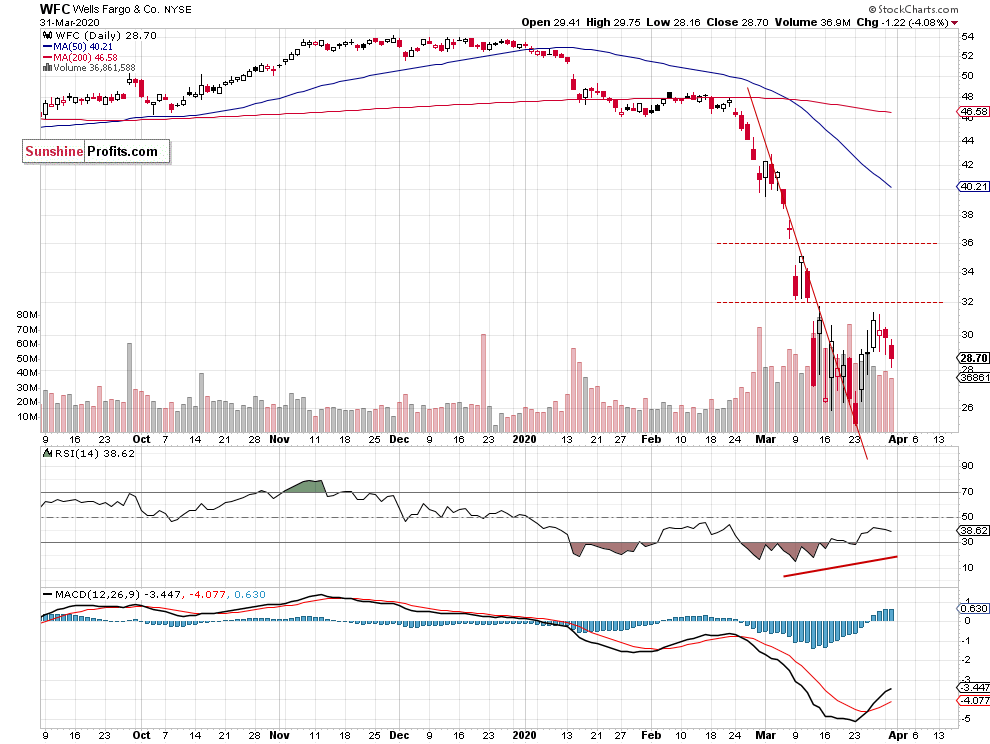Image resolution: width=990 pixels, height=744 pixels.
Task: Click the 32 price axis label
Action: (x=968, y=301)
